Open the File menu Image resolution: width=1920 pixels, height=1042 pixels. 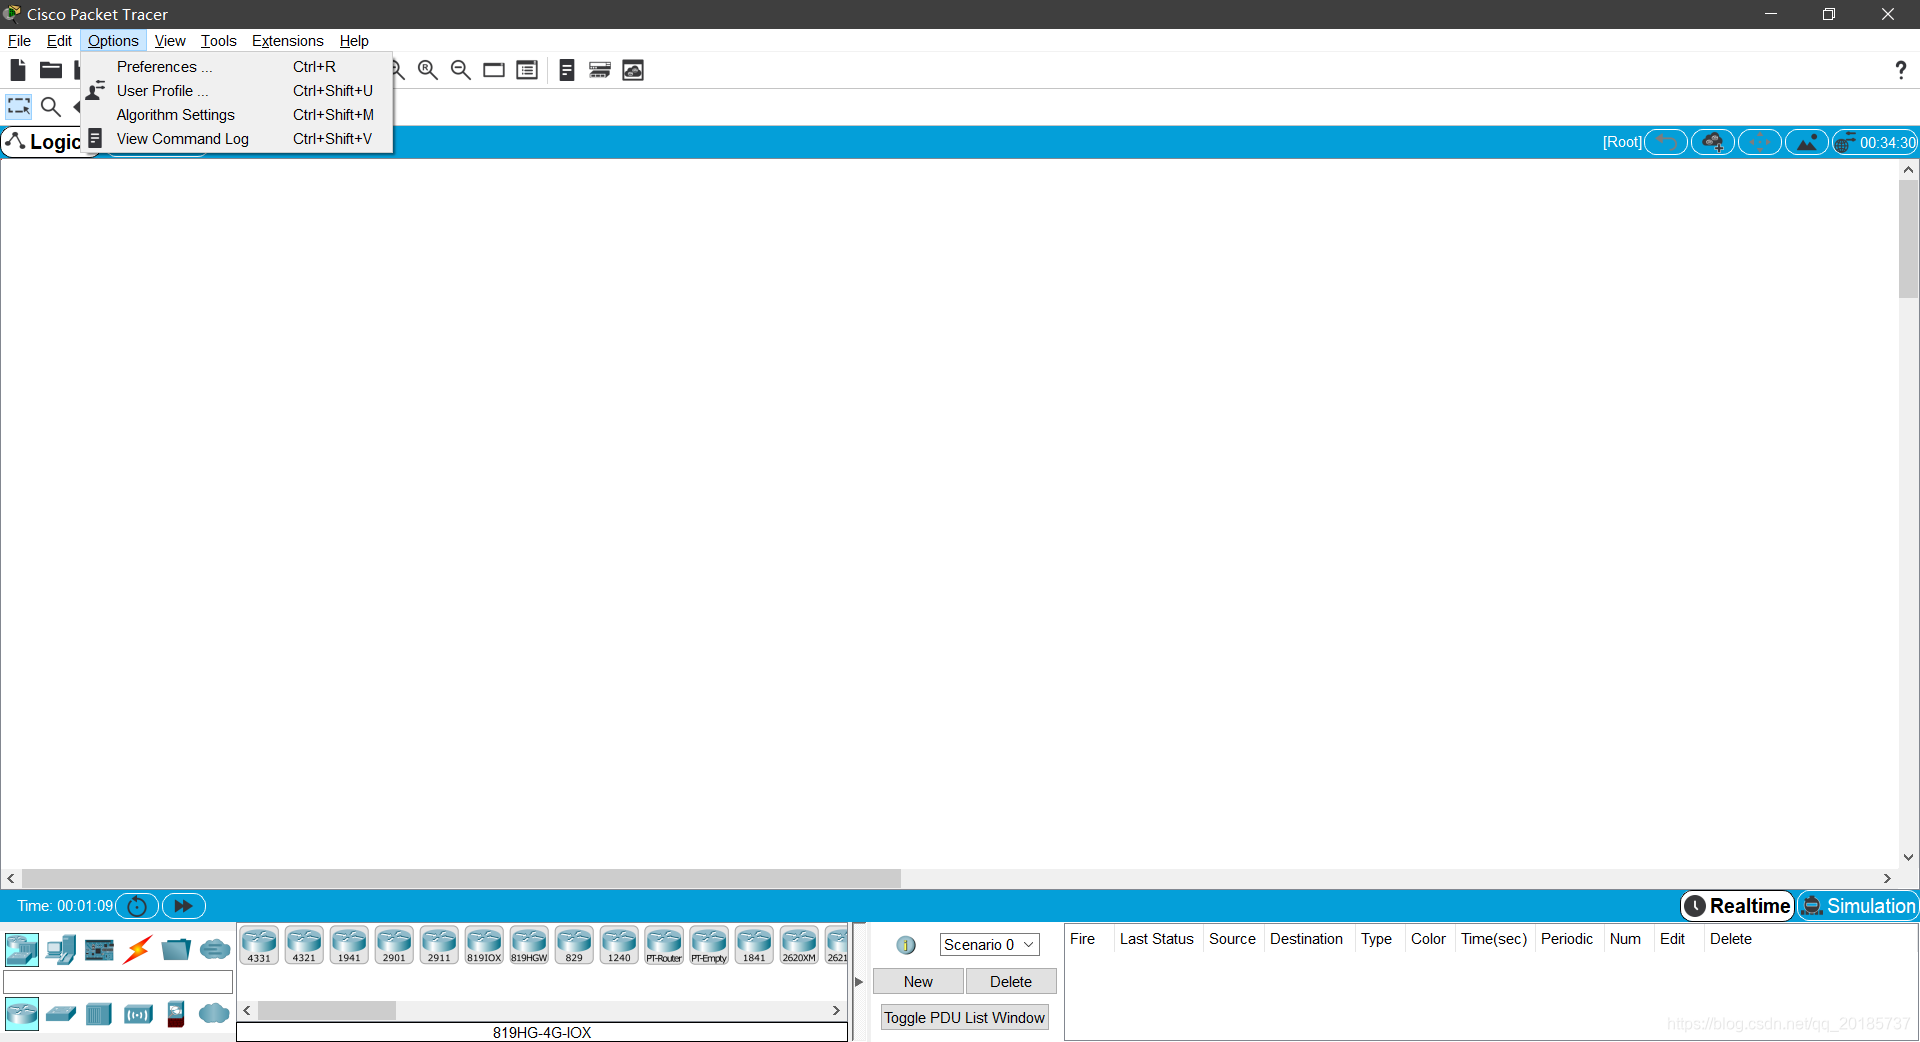19,41
